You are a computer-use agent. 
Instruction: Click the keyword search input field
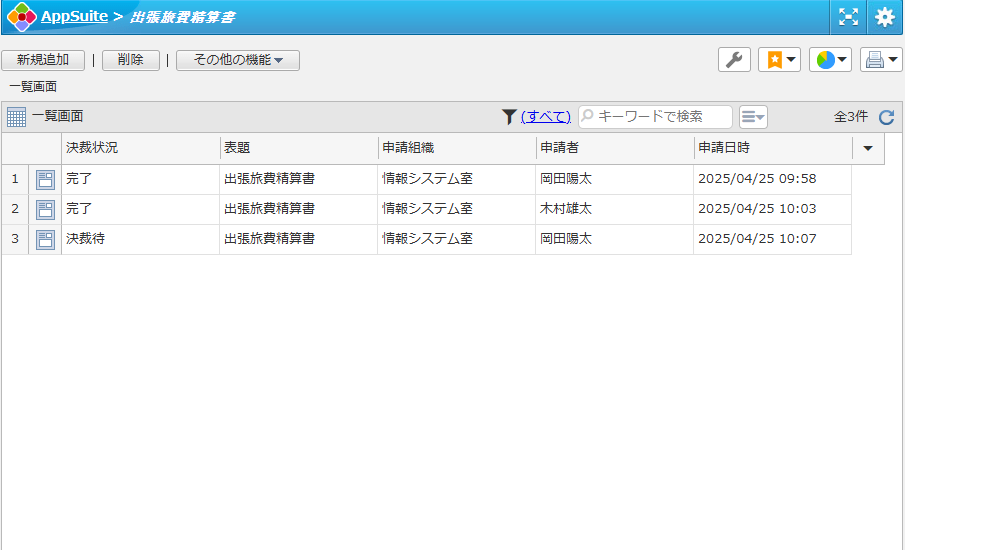660,117
